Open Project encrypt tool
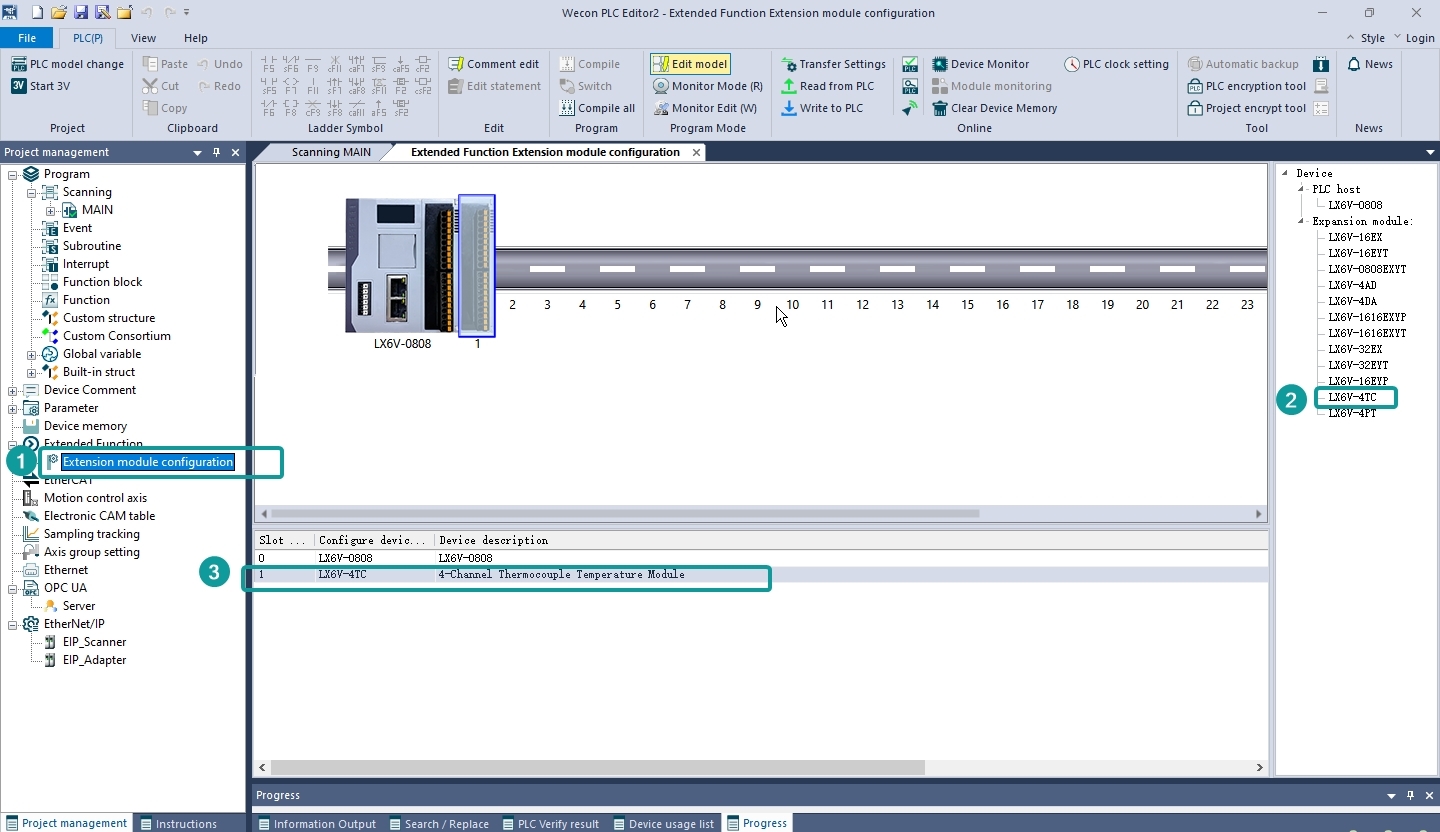This screenshot has width=1440, height=832. tap(1247, 108)
